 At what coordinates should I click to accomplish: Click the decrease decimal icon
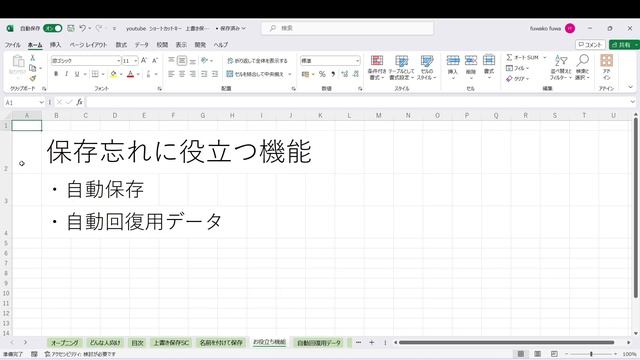point(356,74)
